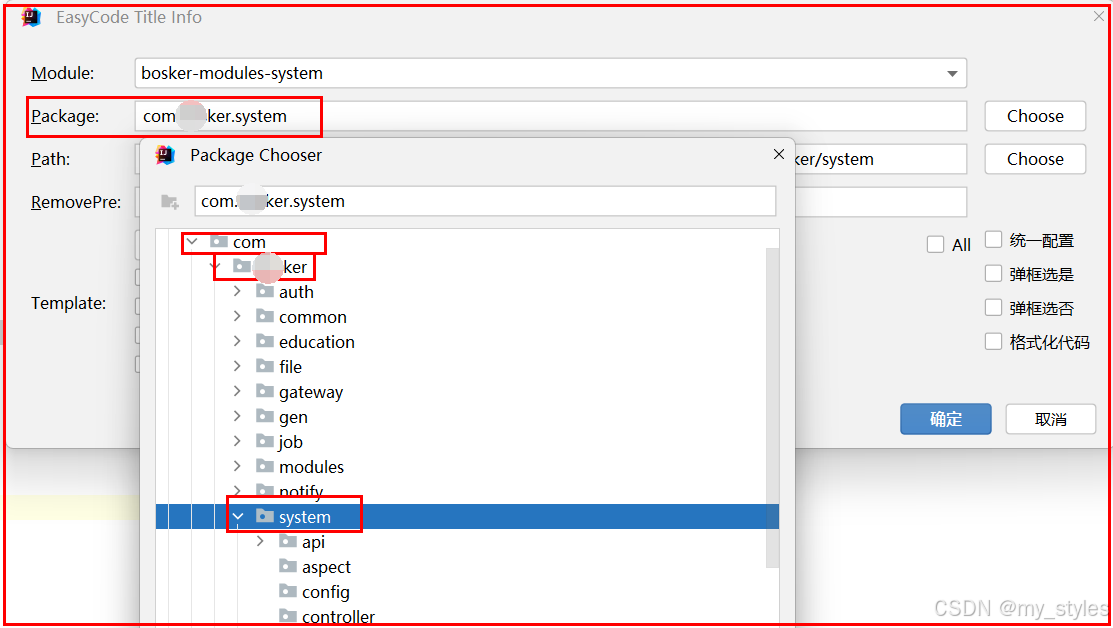Click the job folder icon
The image size is (1113, 628).
[263, 441]
